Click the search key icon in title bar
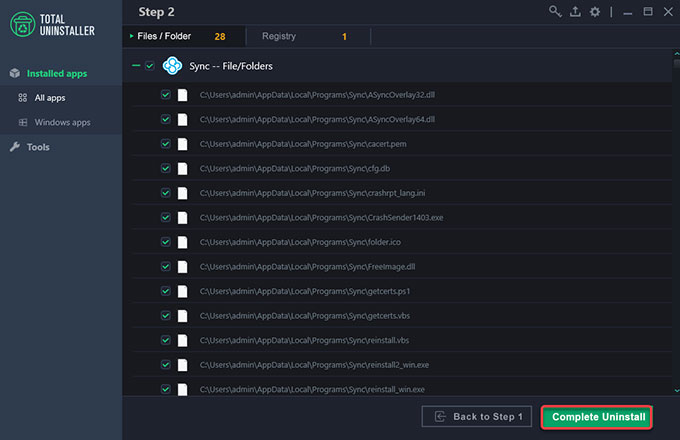The image size is (680, 440). coord(555,12)
